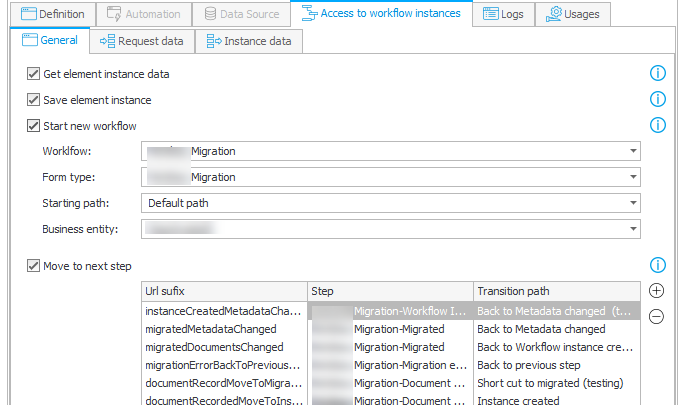
Task: Click the Instance data arrow icon
Action: click(214, 41)
